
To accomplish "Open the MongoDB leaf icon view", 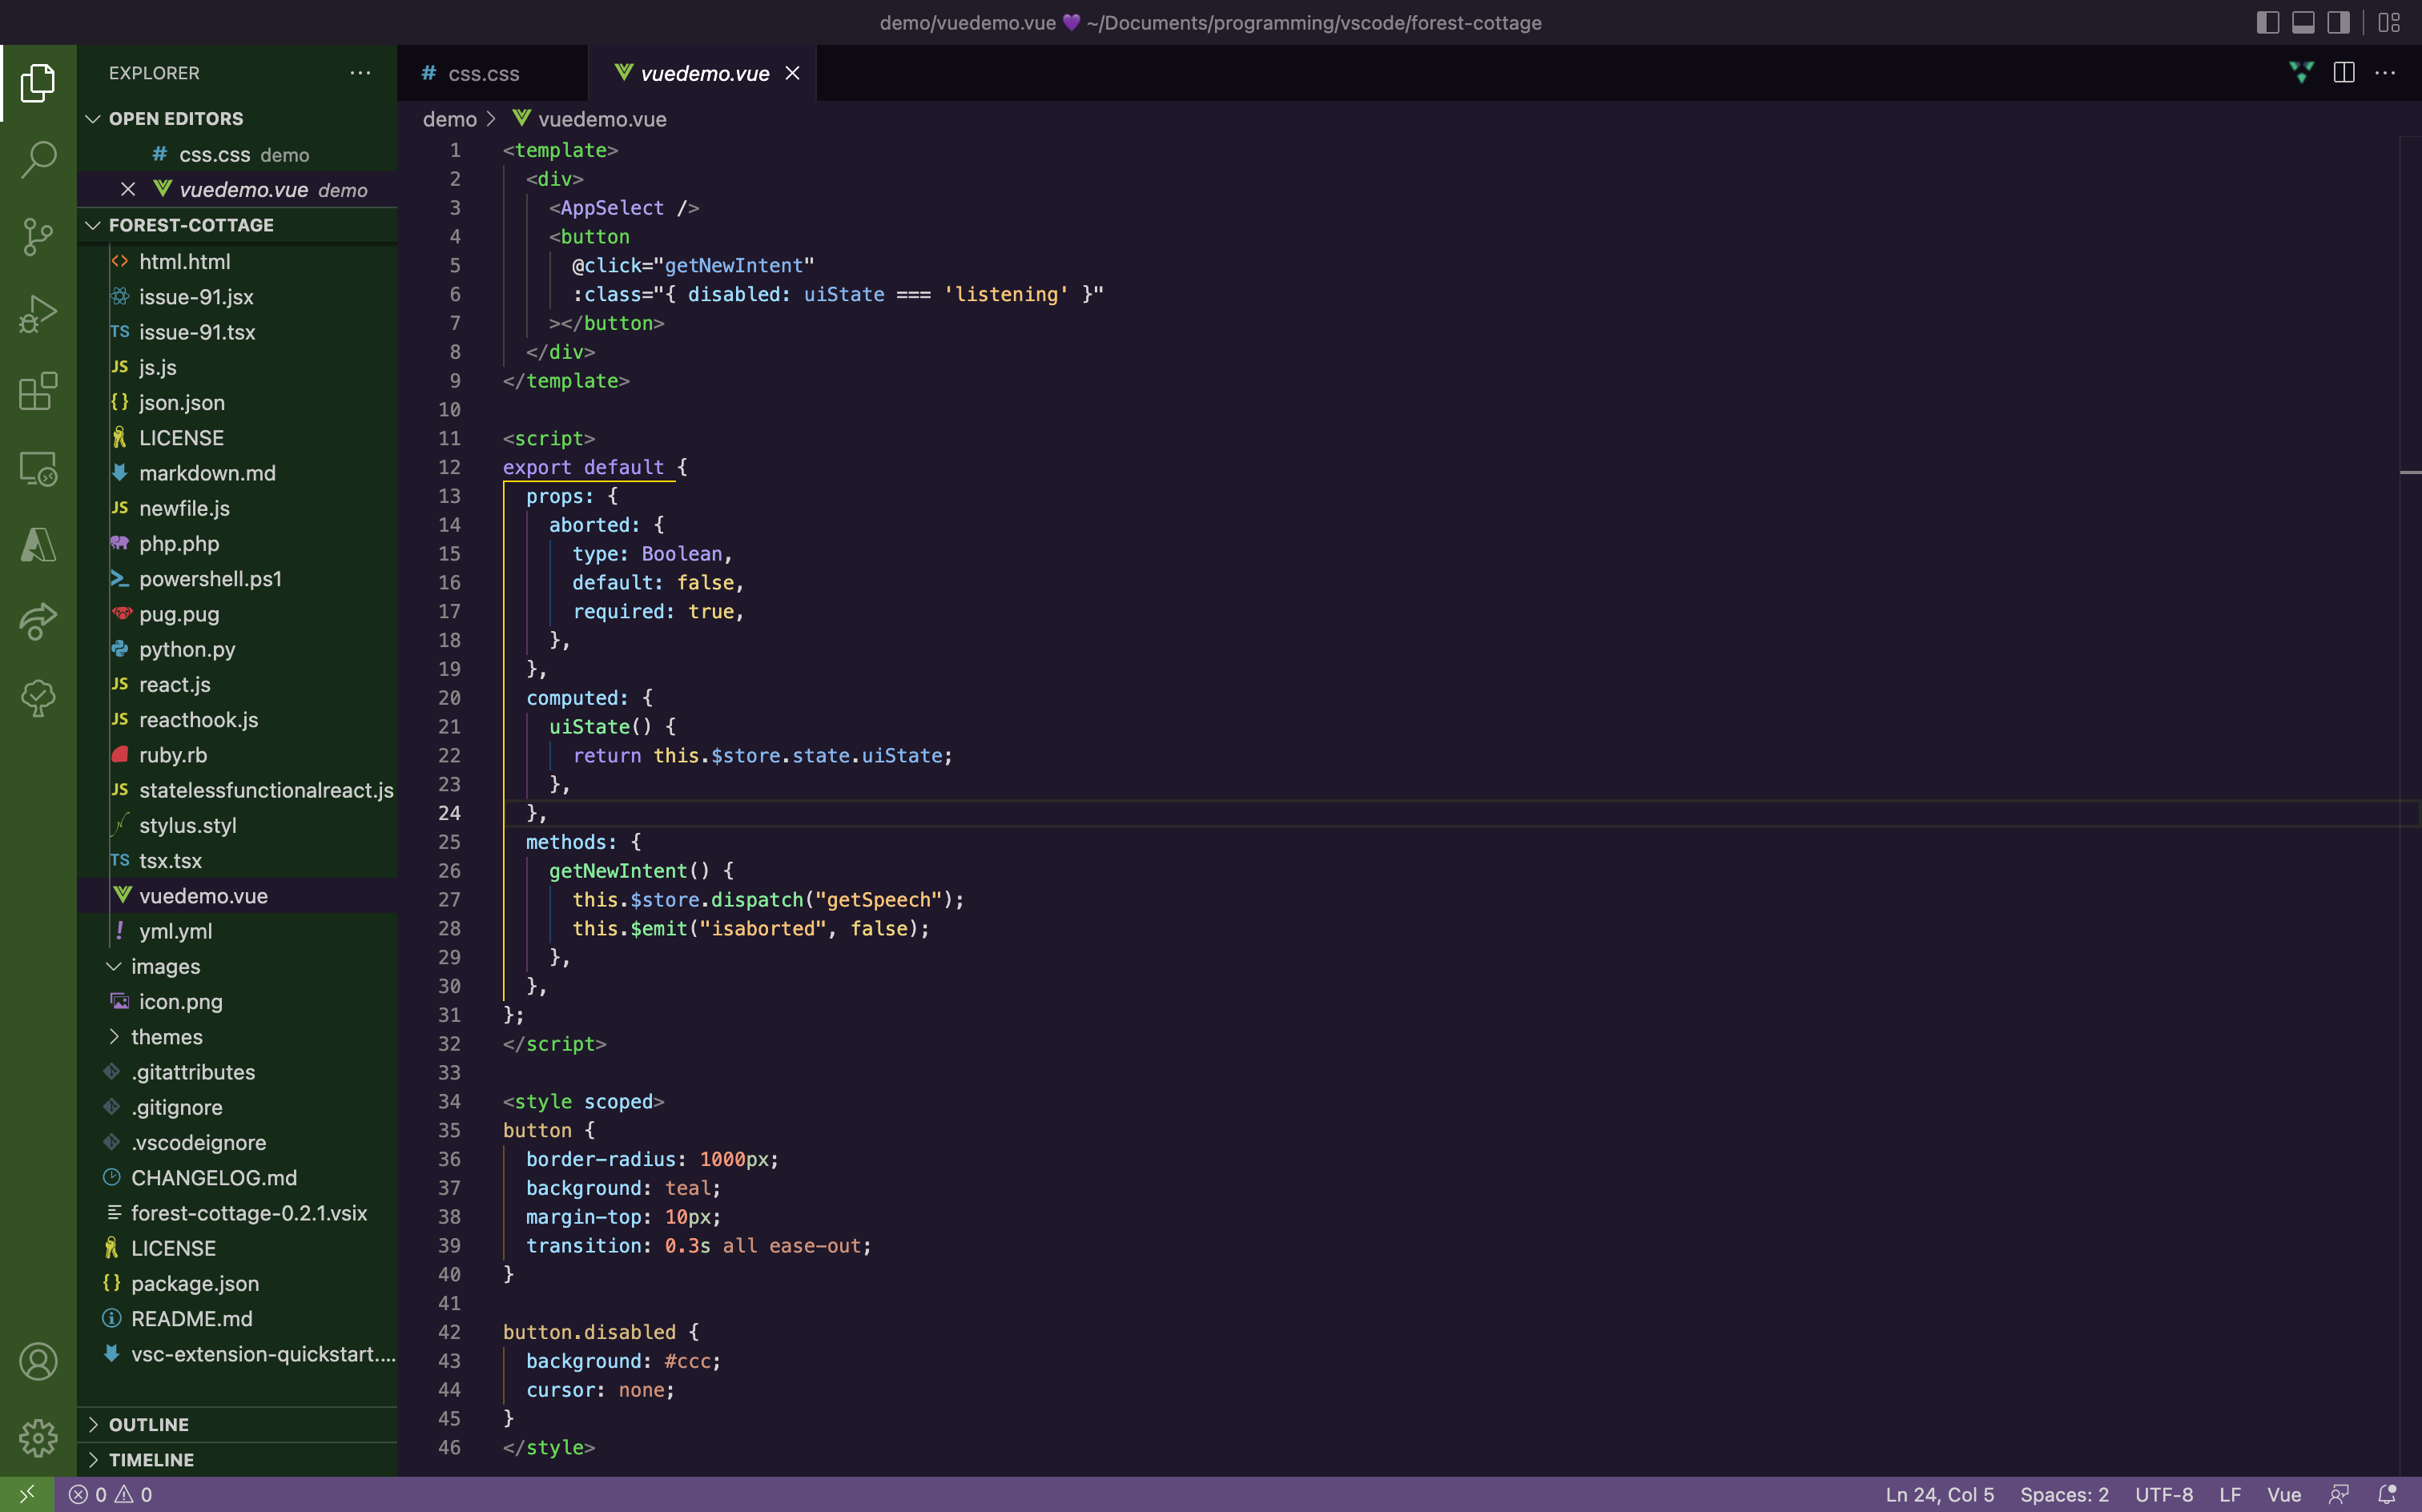I will [x=38, y=698].
